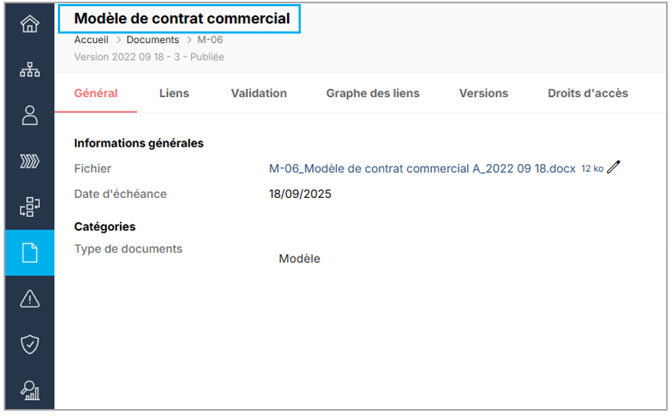The width and height of the screenshot is (672, 416).
Task: Click the Modèle de contrat commercial title
Action: click(x=182, y=18)
